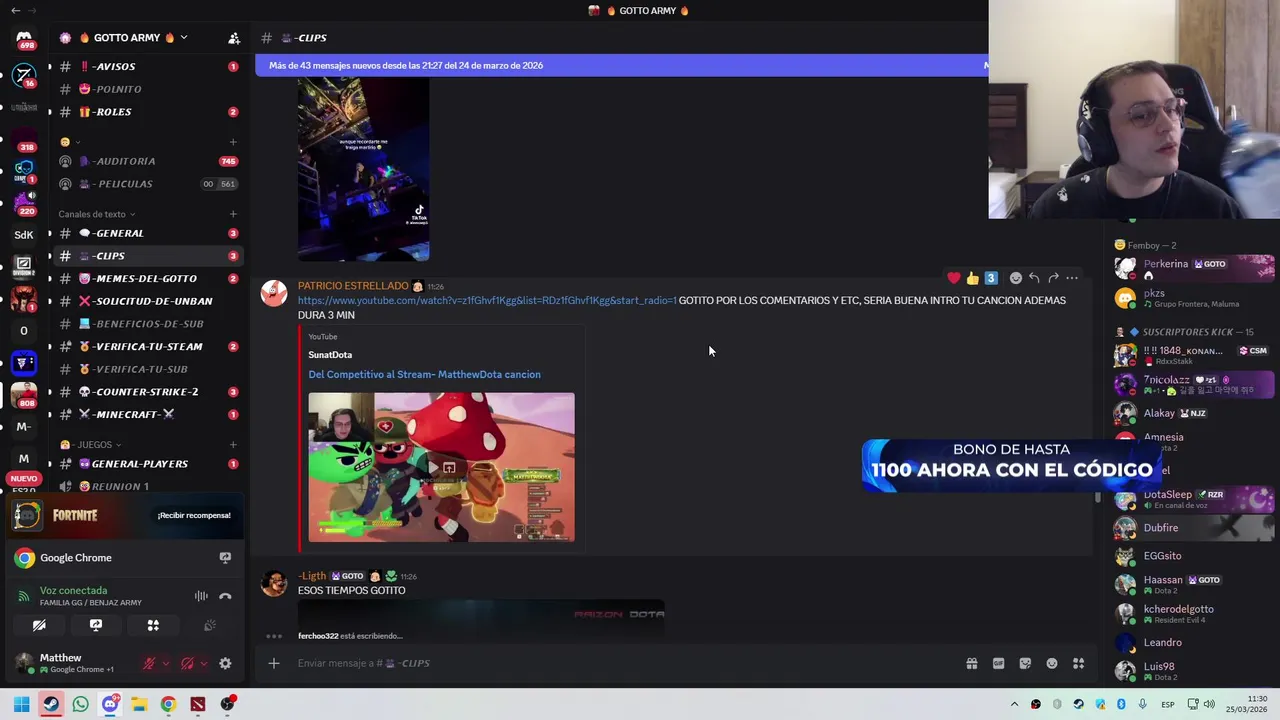The width and height of the screenshot is (1280, 720).
Task: Open microphone input device dropdown arrow
Action: tap(166, 663)
